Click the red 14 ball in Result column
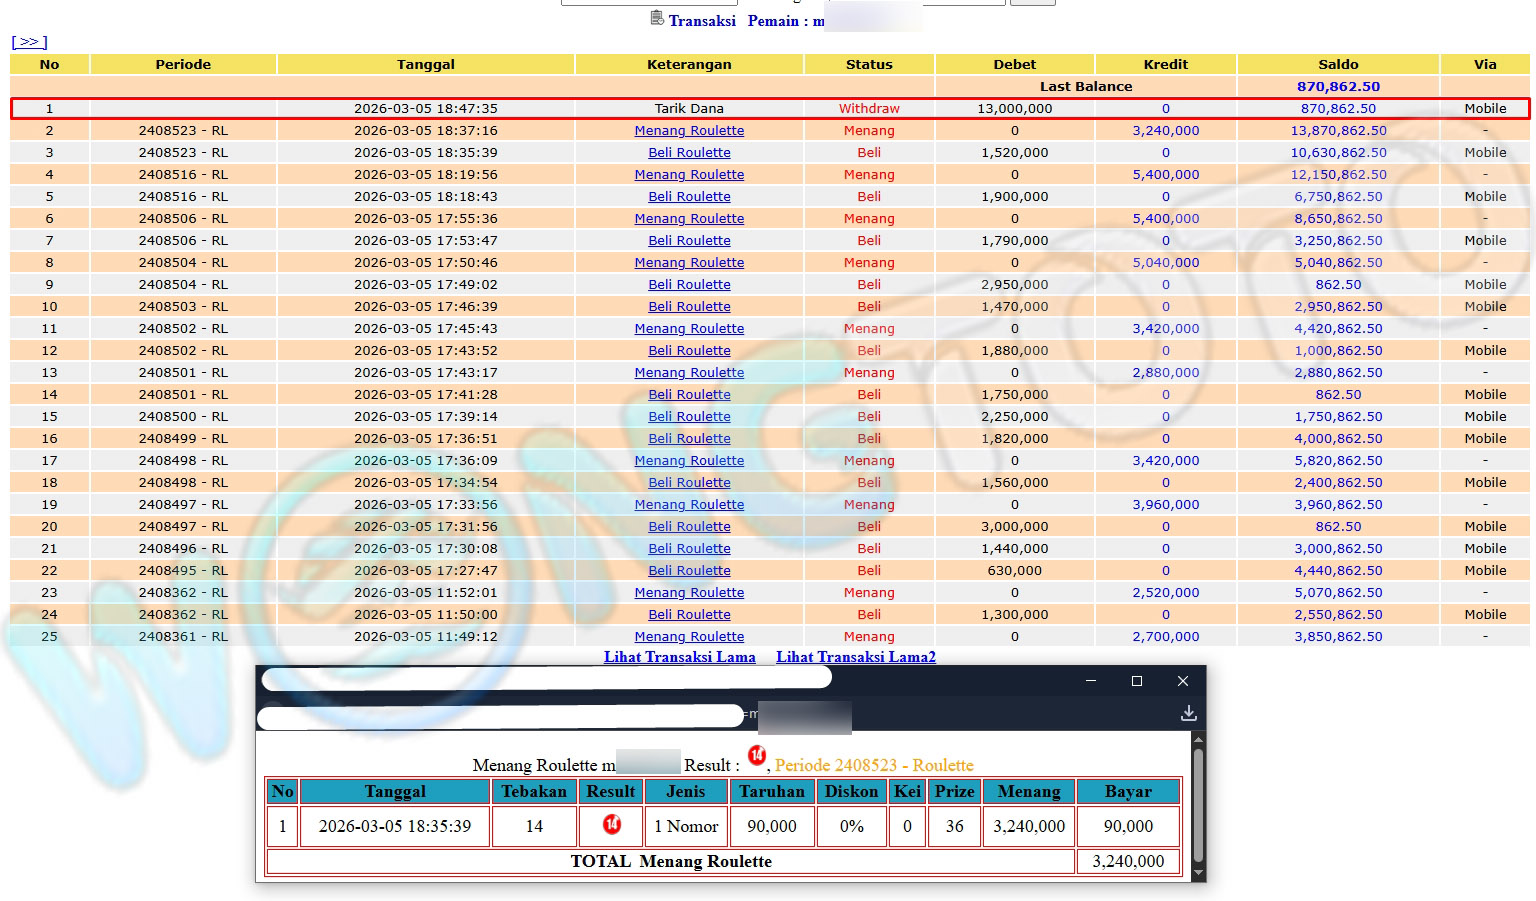The height and width of the screenshot is (901, 1536). 611,825
